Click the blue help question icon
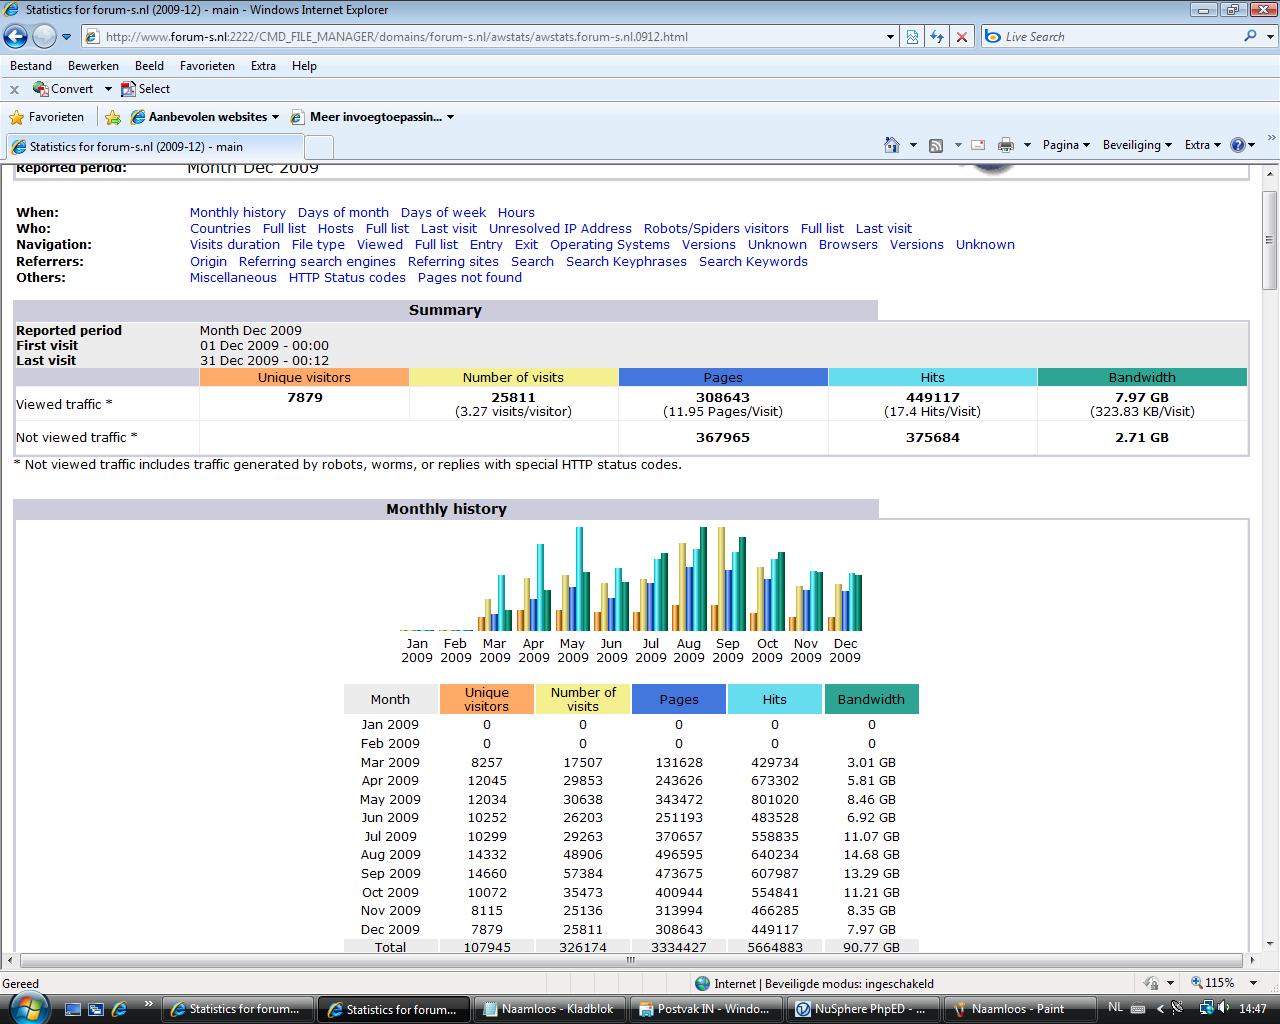This screenshot has width=1280, height=1024. tap(1238, 145)
